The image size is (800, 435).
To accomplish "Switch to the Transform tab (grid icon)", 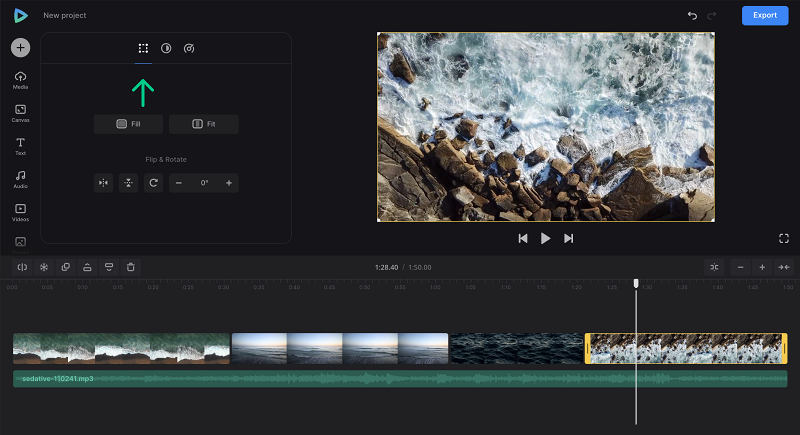I will click(x=143, y=48).
